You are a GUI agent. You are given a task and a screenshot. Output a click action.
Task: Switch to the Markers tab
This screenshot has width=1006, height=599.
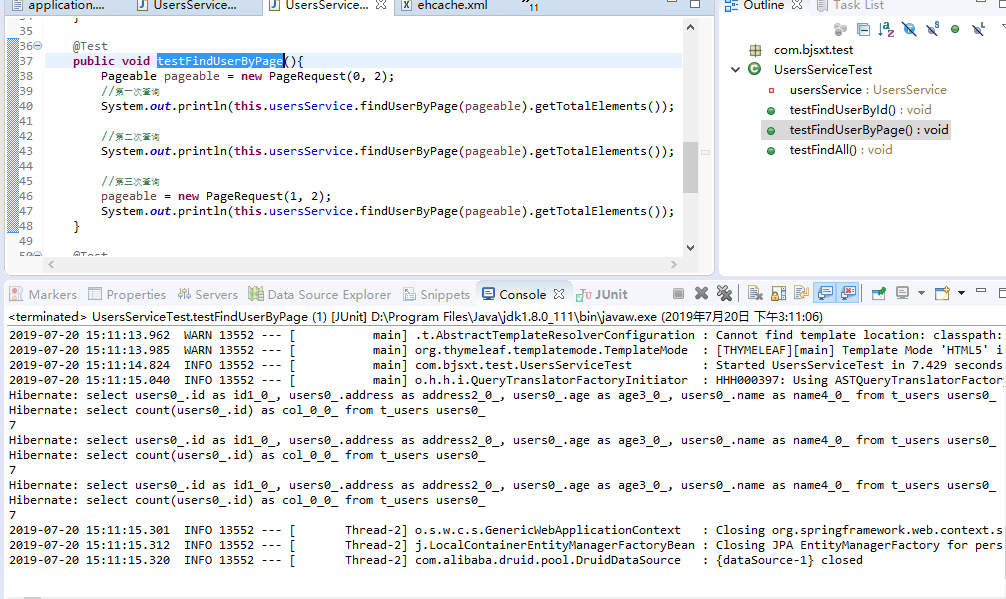tap(44, 294)
